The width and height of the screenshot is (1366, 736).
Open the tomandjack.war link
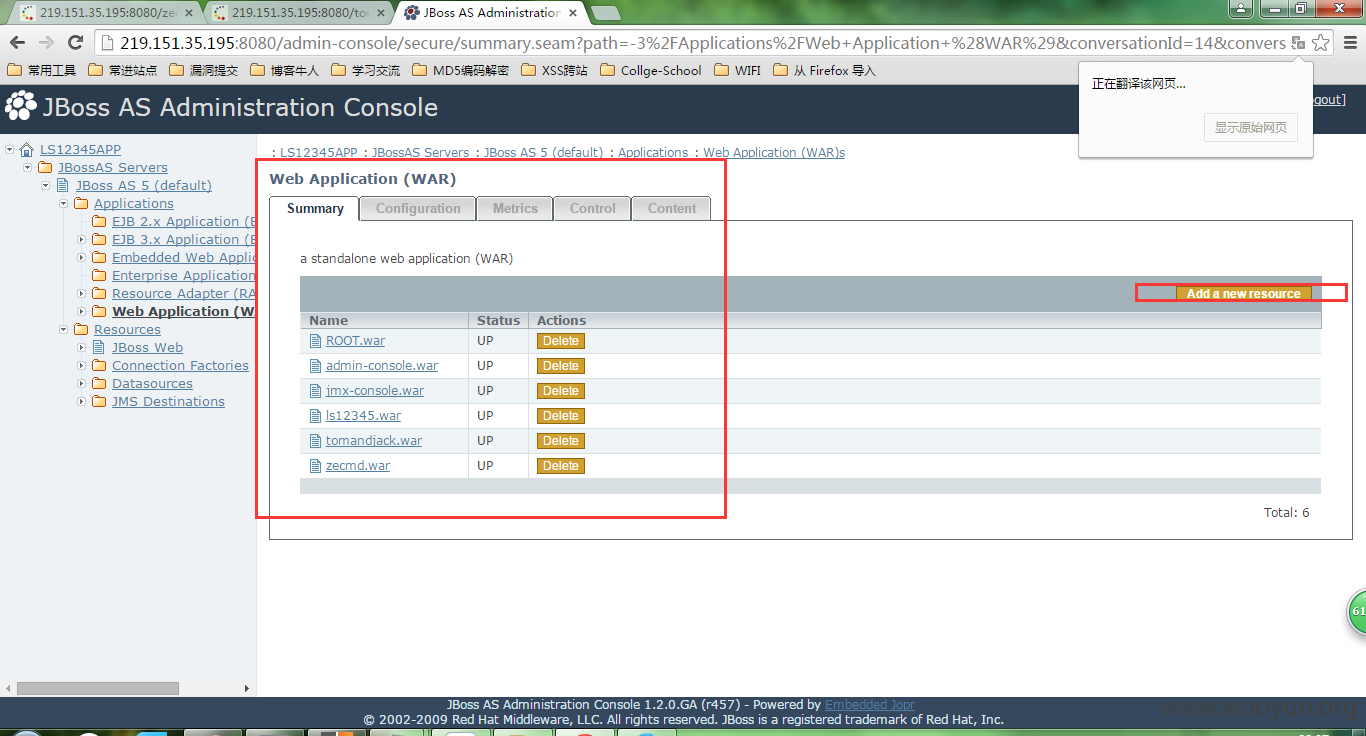click(374, 441)
